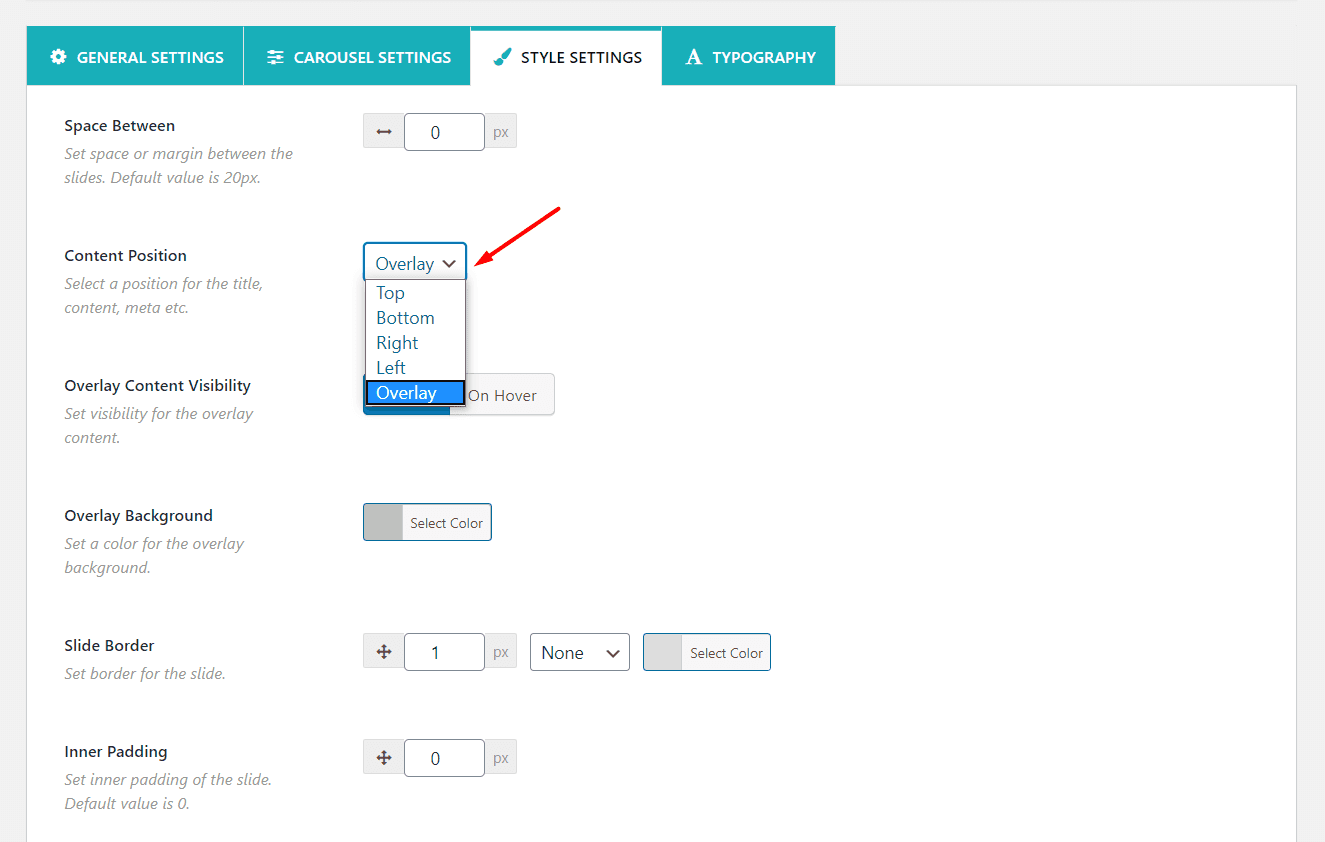Click the sliders icon on Carousel Settings tab
Image resolution: width=1325 pixels, height=842 pixels.
[275, 57]
